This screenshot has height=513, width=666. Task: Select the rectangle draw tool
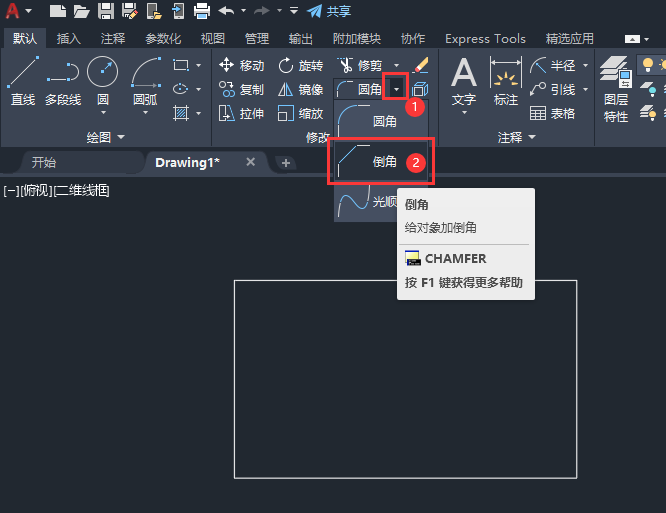click(x=181, y=65)
